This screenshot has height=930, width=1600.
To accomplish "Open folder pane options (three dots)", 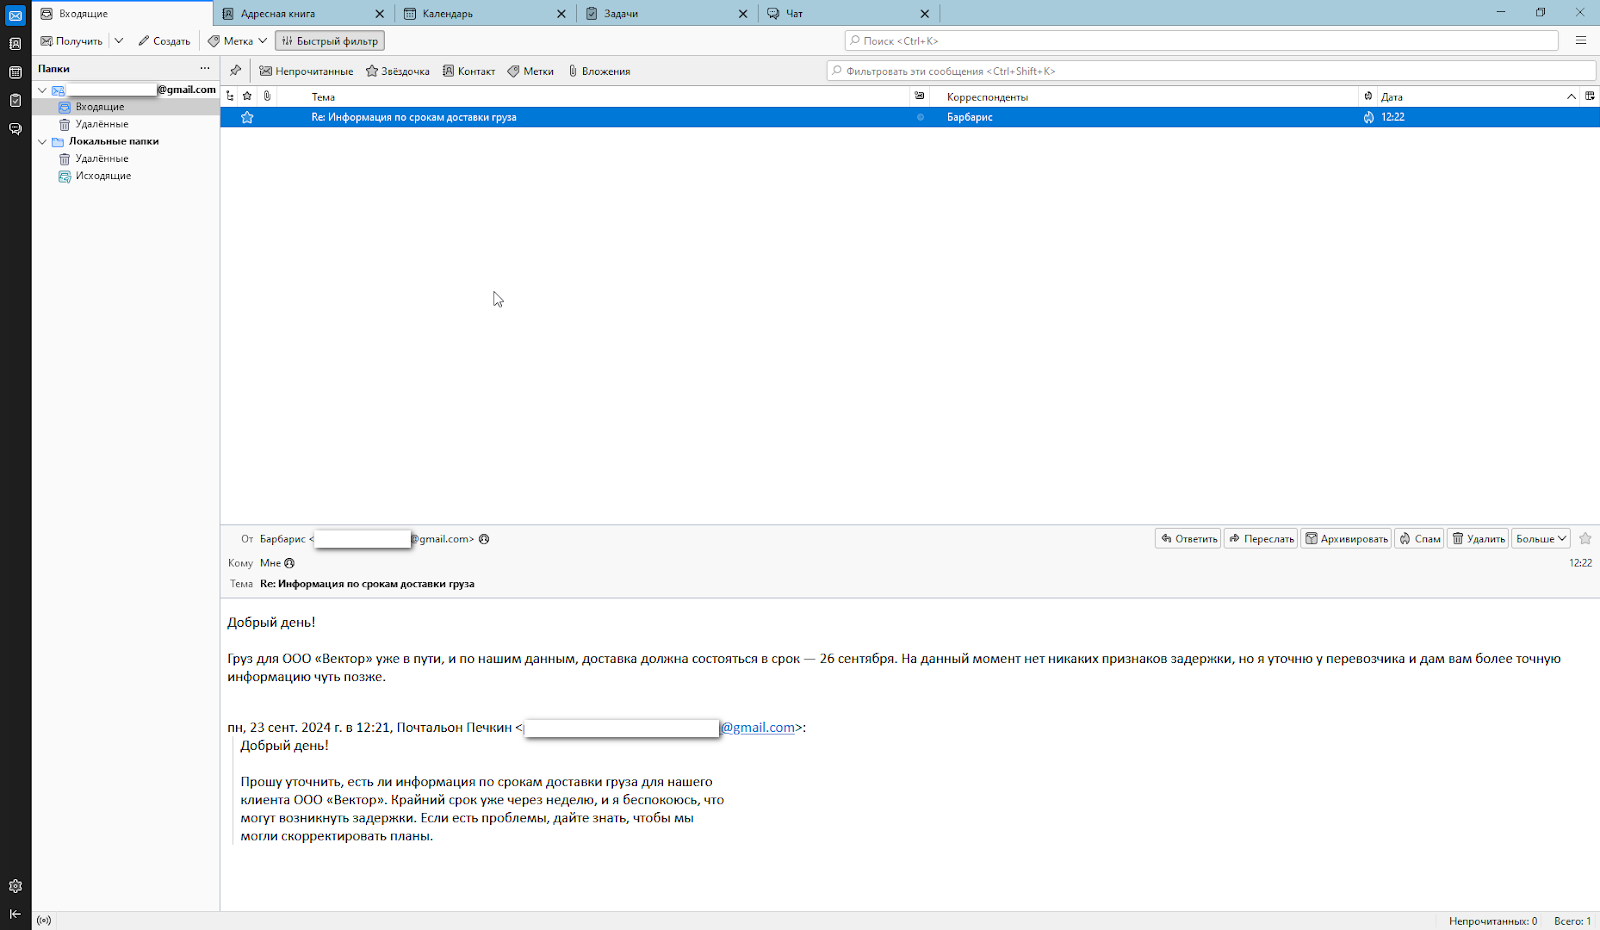I will [205, 69].
